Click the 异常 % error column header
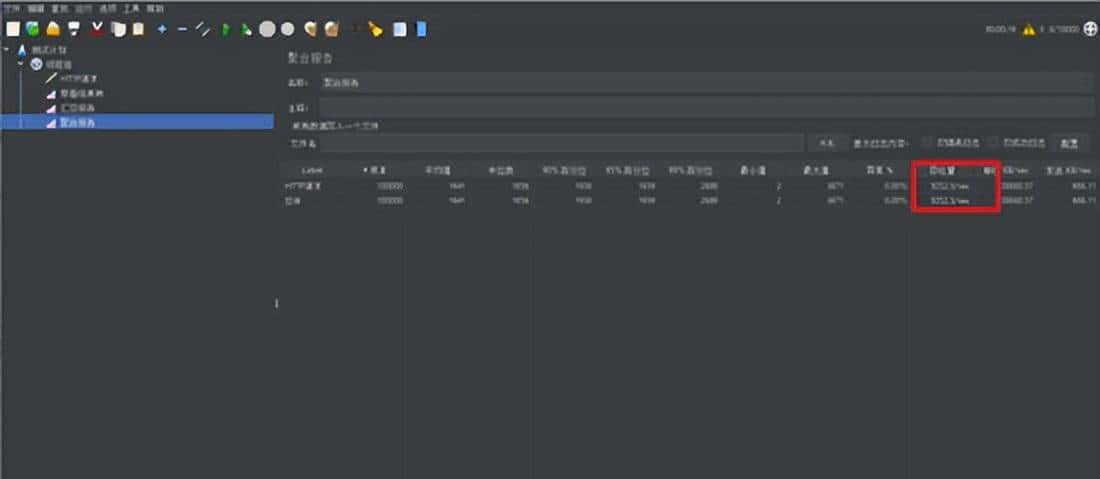1100x479 pixels. (x=878, y=170)
